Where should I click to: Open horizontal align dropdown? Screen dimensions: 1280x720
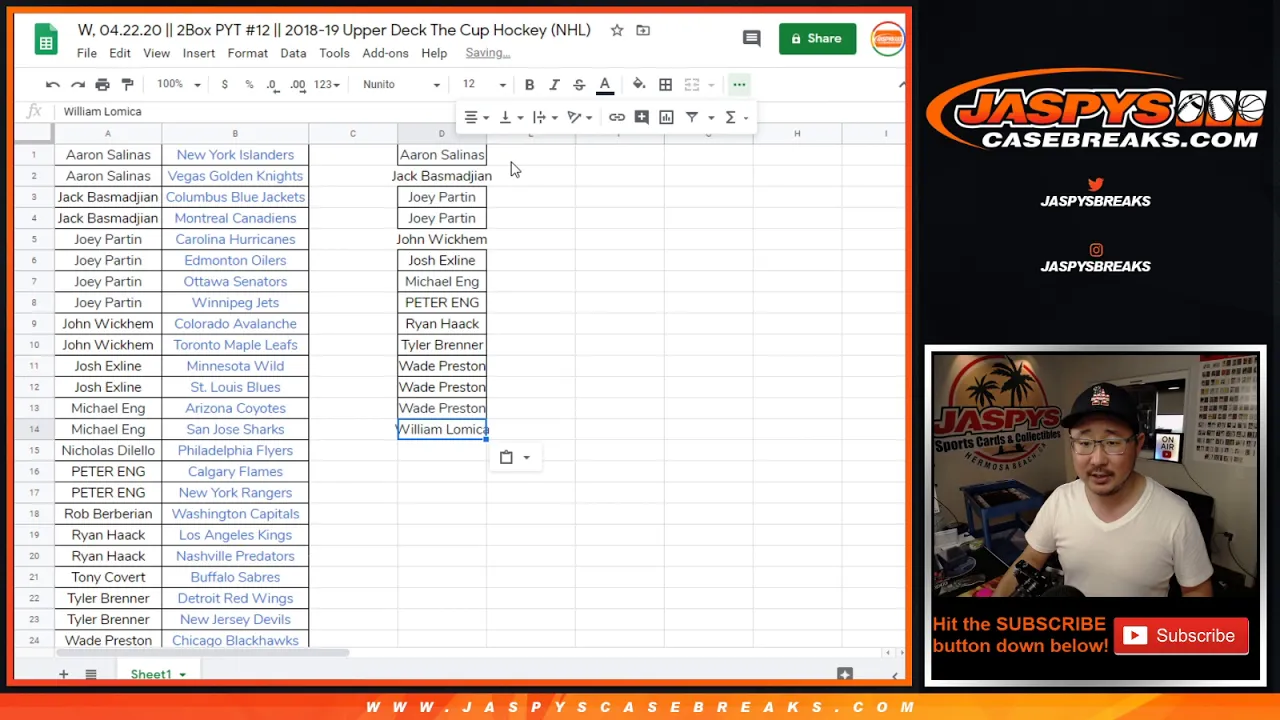click(x=476, y=117)
